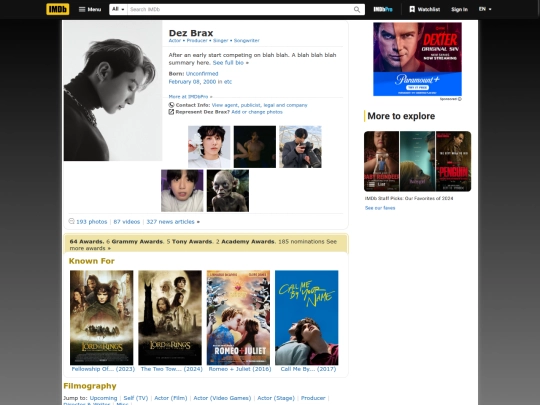This screenshot has width=540, height=405.
Task: Jump to Self (TV) filmography section
Action: click(x=136, y=398)
